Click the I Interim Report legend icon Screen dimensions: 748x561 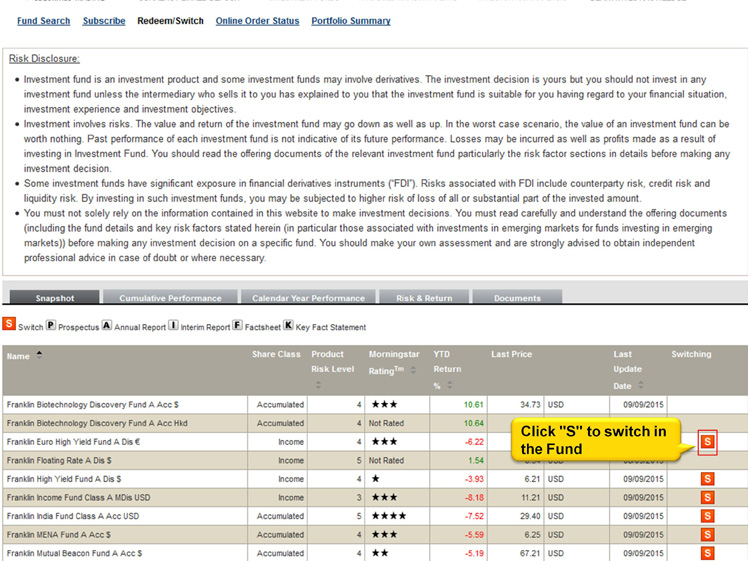point(173,325)
